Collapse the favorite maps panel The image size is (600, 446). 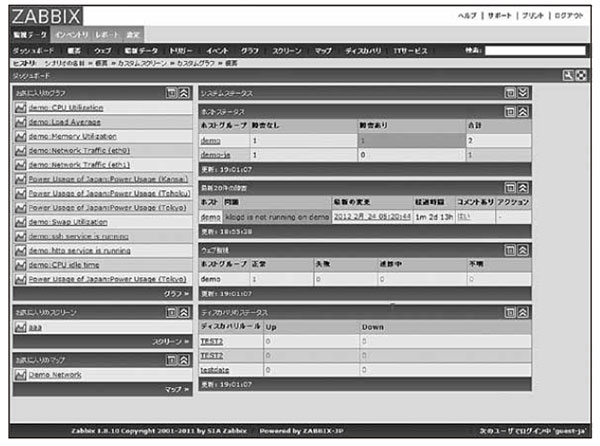184,360
